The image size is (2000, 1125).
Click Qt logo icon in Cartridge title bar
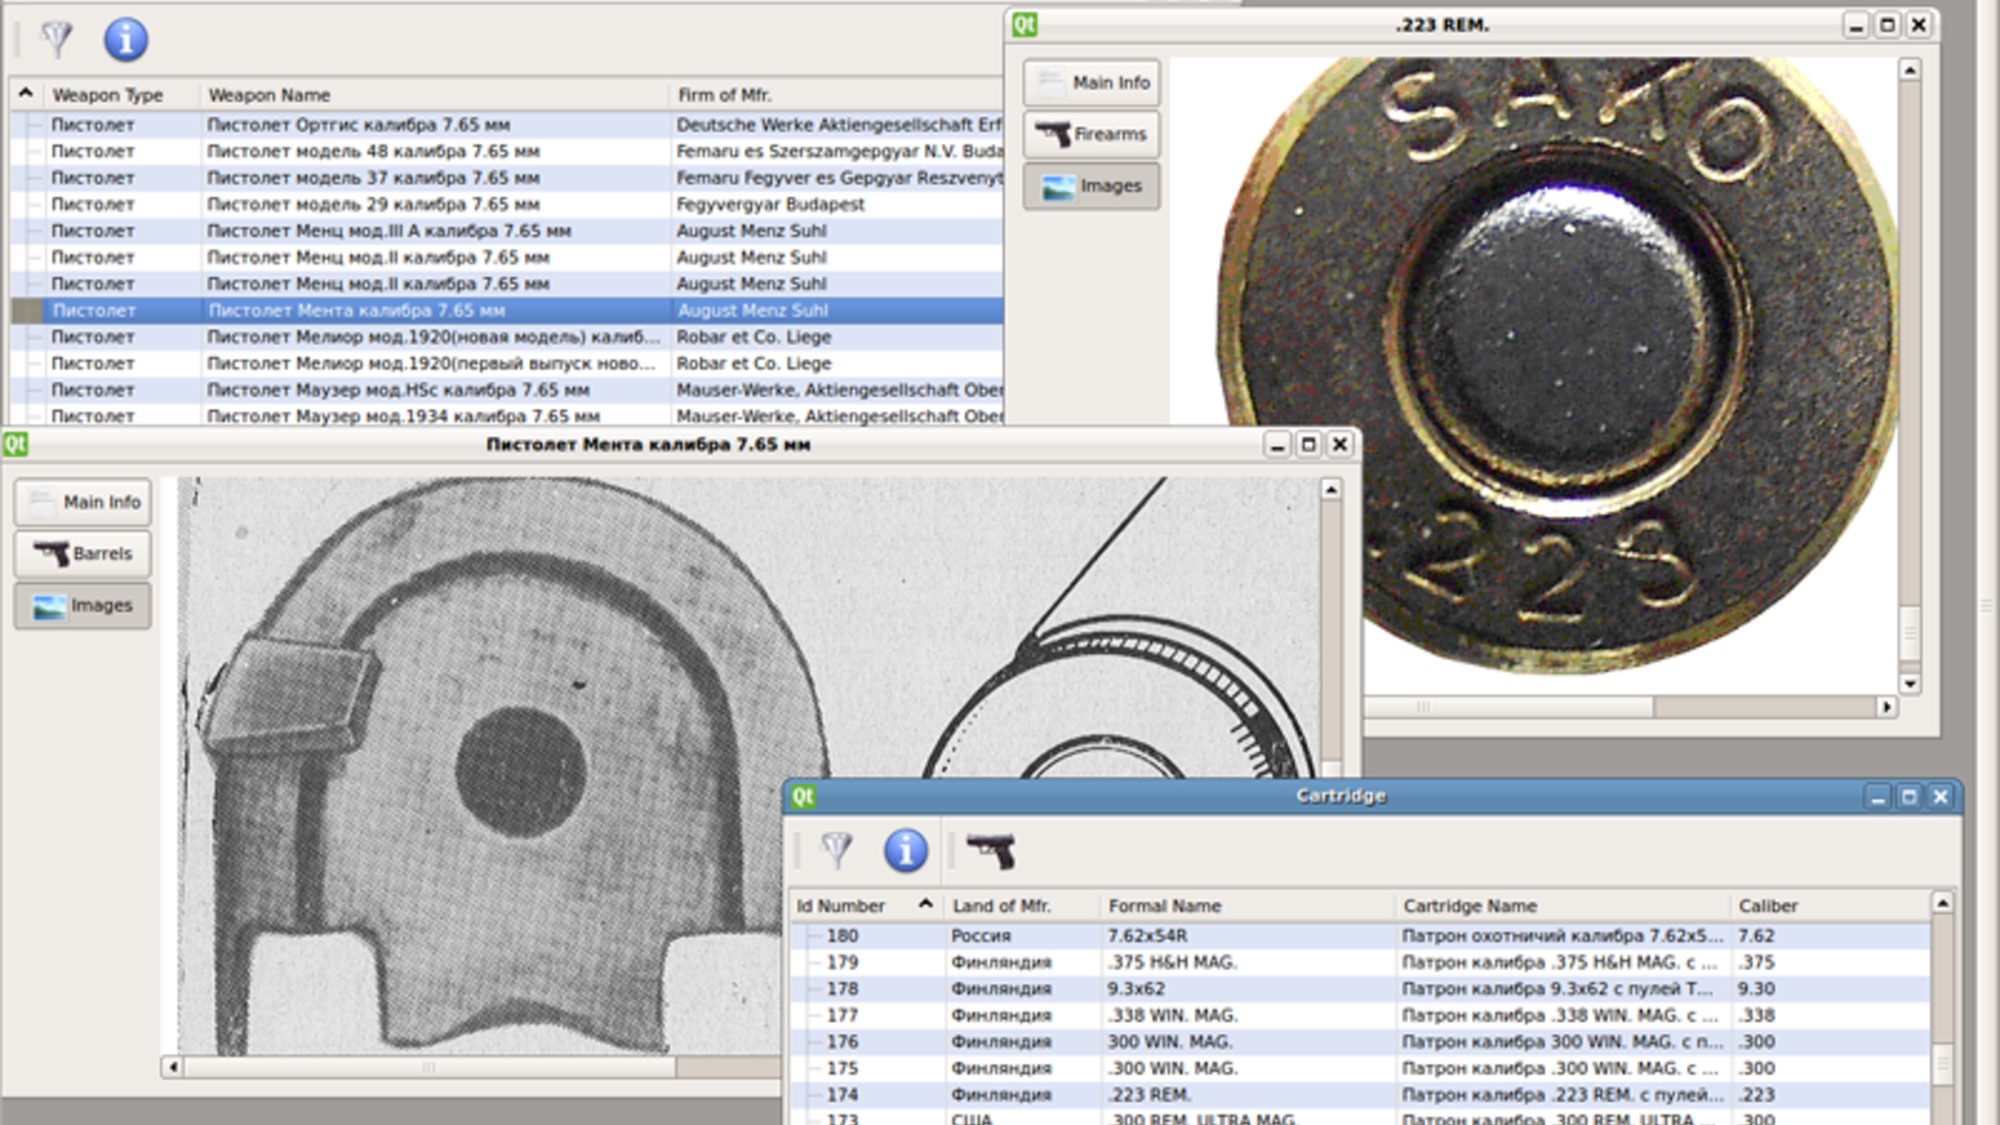coord(803,796)
